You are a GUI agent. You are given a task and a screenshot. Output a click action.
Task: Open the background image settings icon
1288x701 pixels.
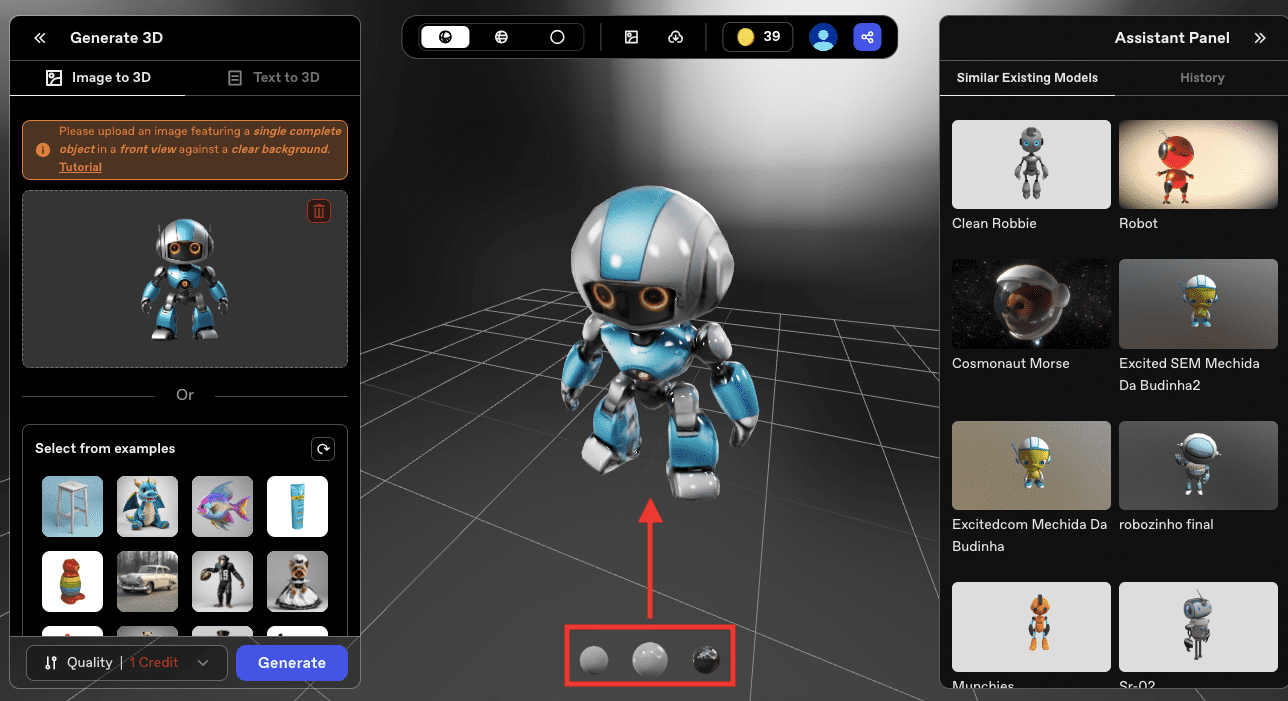[631, 36]
